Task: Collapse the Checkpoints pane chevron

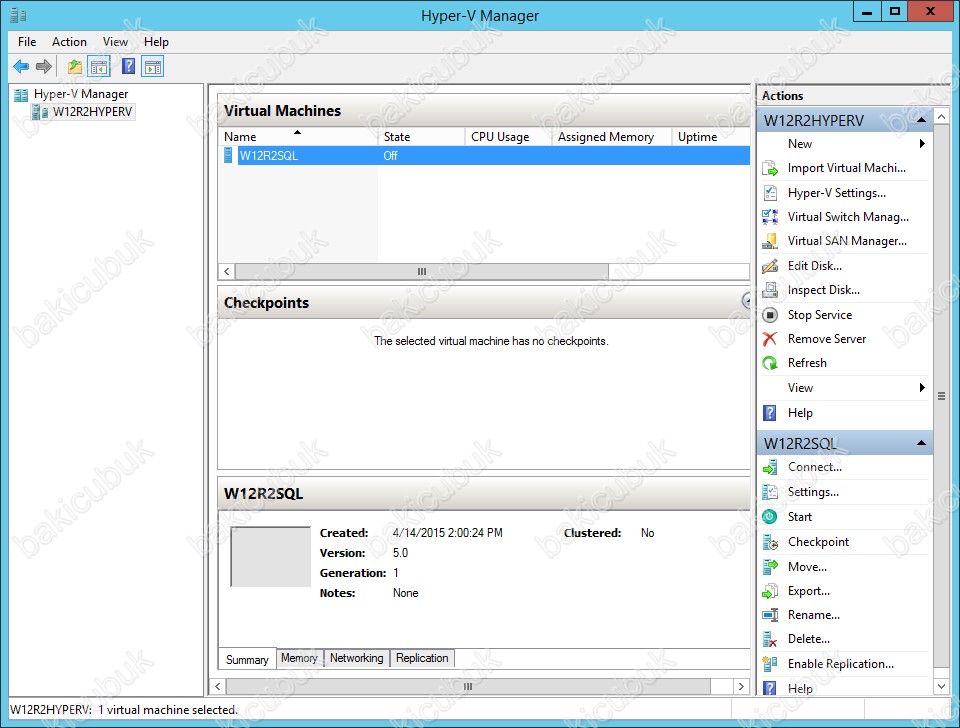Action: tap(746, 301)
